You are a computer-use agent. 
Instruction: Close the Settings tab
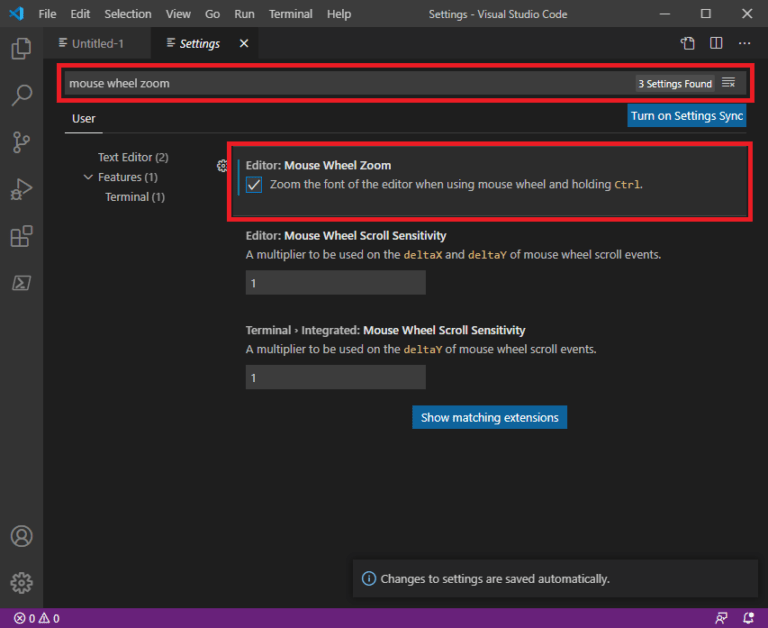244,44
